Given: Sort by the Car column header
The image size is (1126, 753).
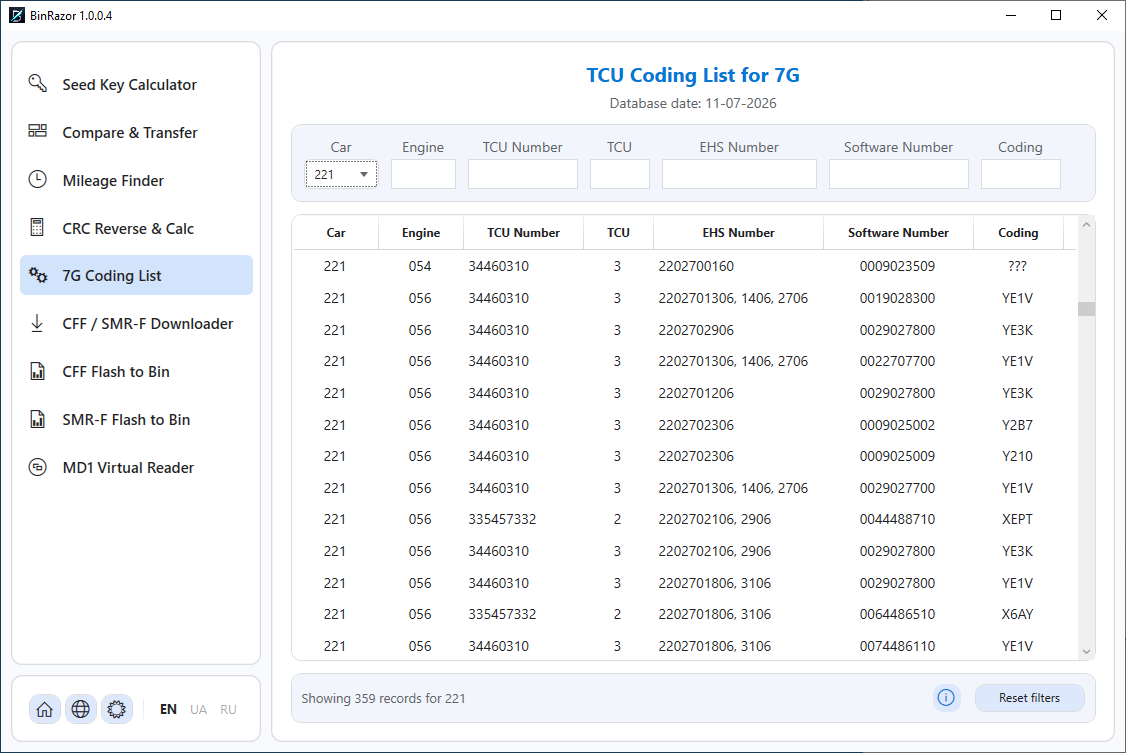Looking at the screenshot, I should [336, 233].
